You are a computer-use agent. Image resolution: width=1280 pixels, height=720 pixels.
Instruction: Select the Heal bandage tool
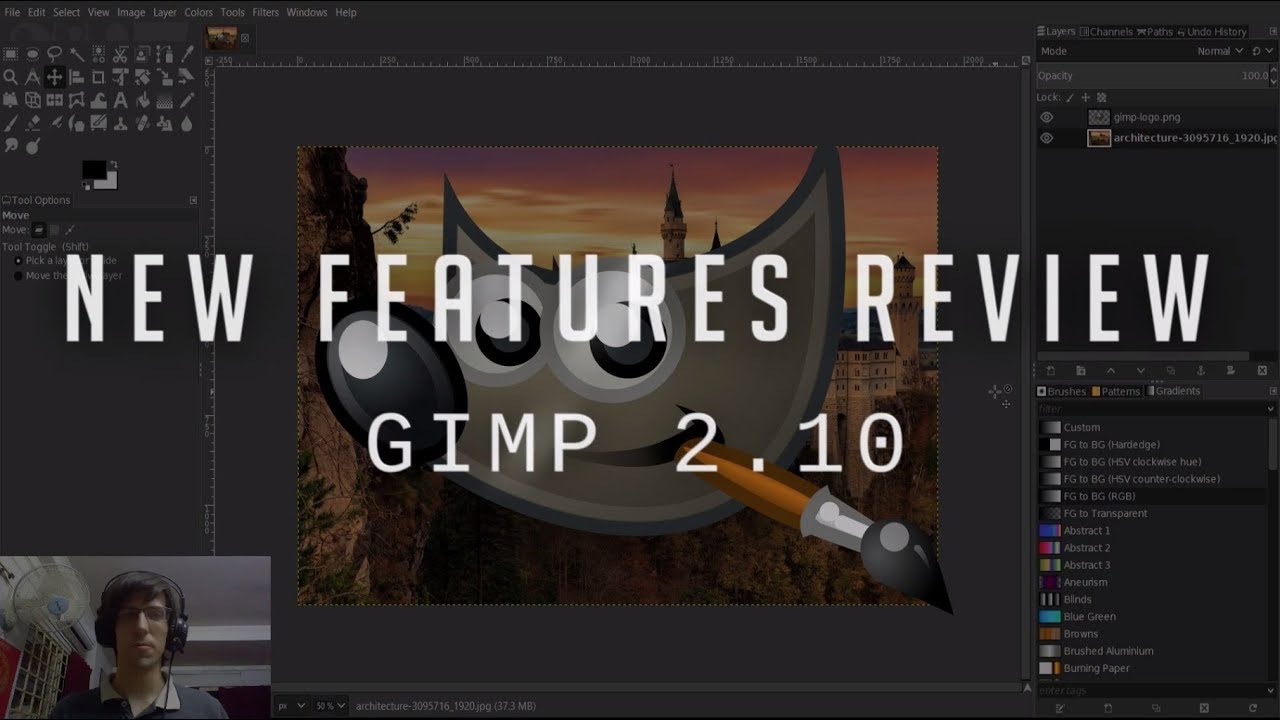point(143,123)
